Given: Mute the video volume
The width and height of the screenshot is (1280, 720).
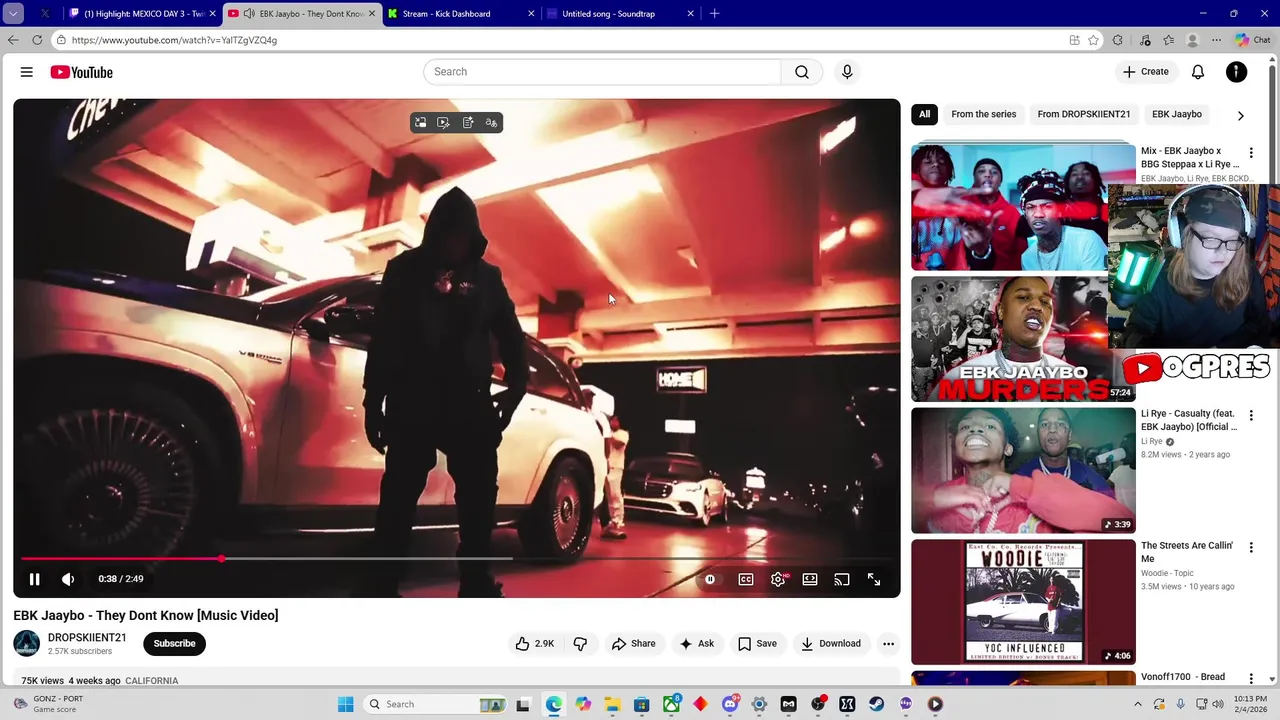Looking at the screenshot, I should (x=68, y=579).
